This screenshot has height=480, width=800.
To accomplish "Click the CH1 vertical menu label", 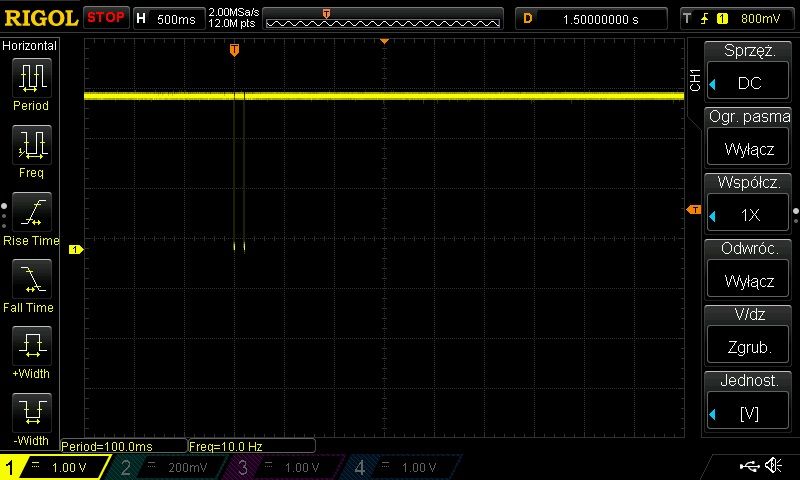I will pyautogui.click(x=695, y=80).
